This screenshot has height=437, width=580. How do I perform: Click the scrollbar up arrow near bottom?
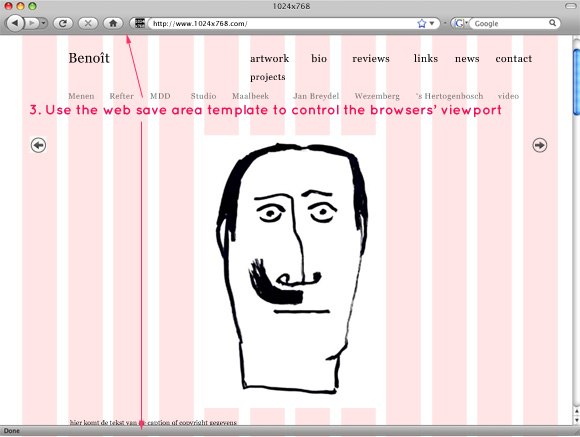[x=576, y=411]
